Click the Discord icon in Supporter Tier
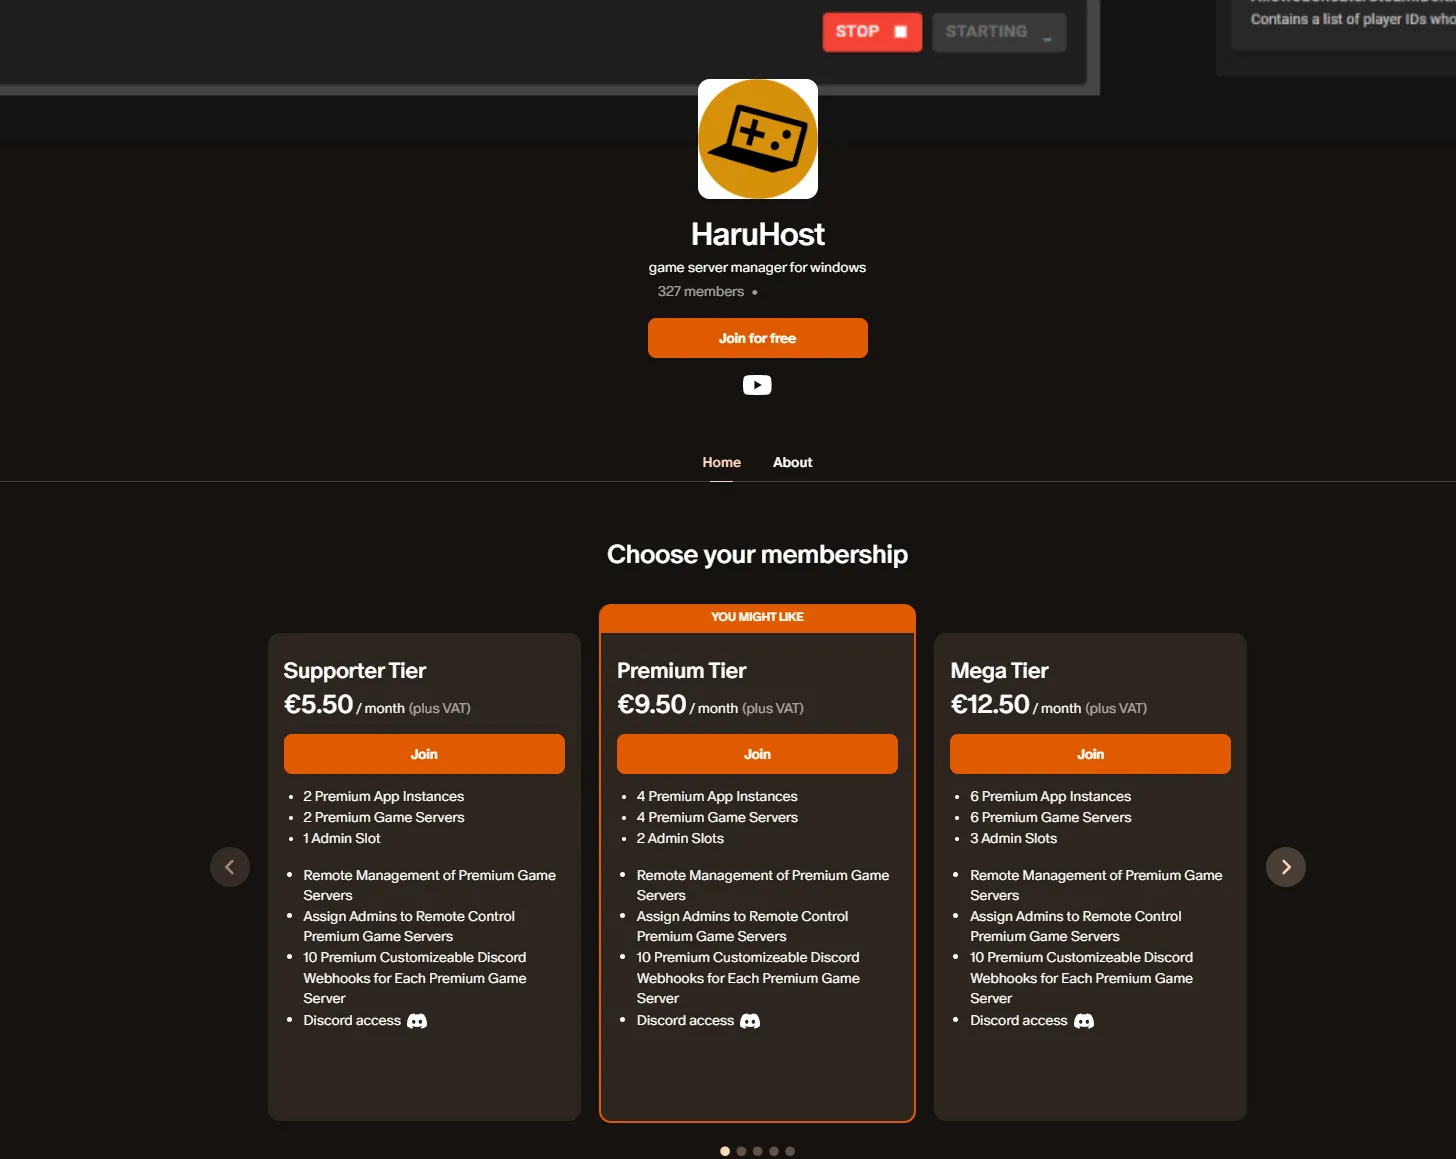Viewport: 1456px width, 1159px height. 417,1021
